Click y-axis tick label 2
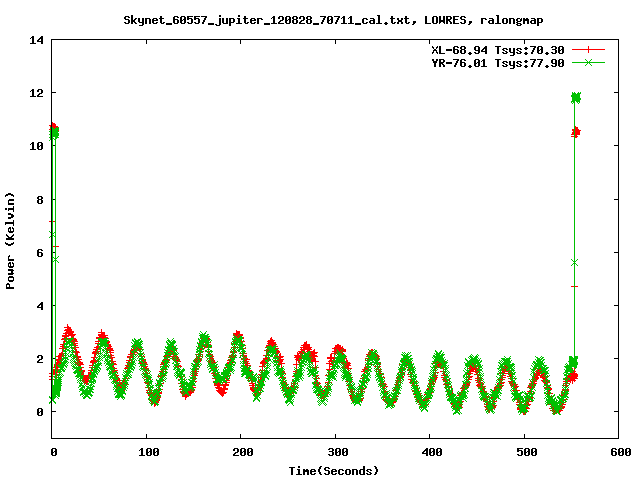 click(x=40, y=359)
